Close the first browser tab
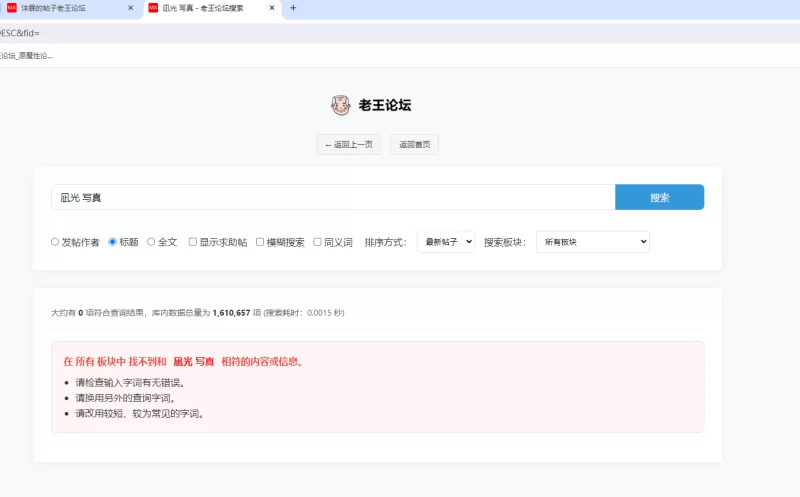This screenshot has width=800, height=497. (131, 8)
